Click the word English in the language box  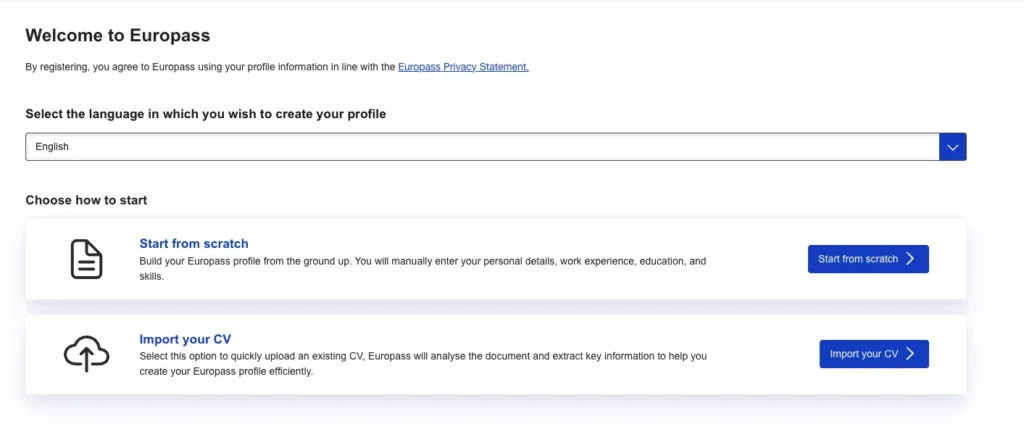52,147
